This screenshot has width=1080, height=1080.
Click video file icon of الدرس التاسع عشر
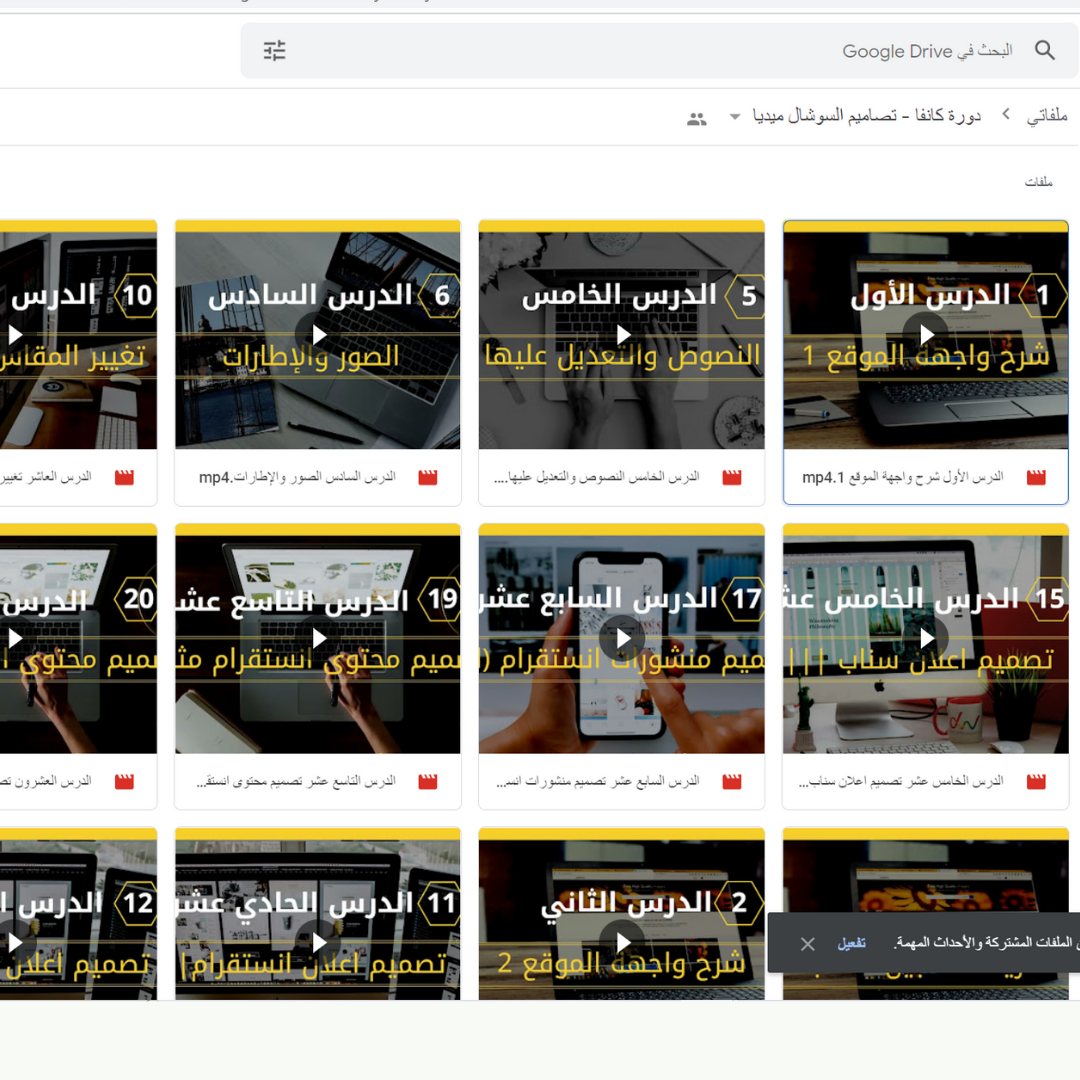tap(428, 782)
